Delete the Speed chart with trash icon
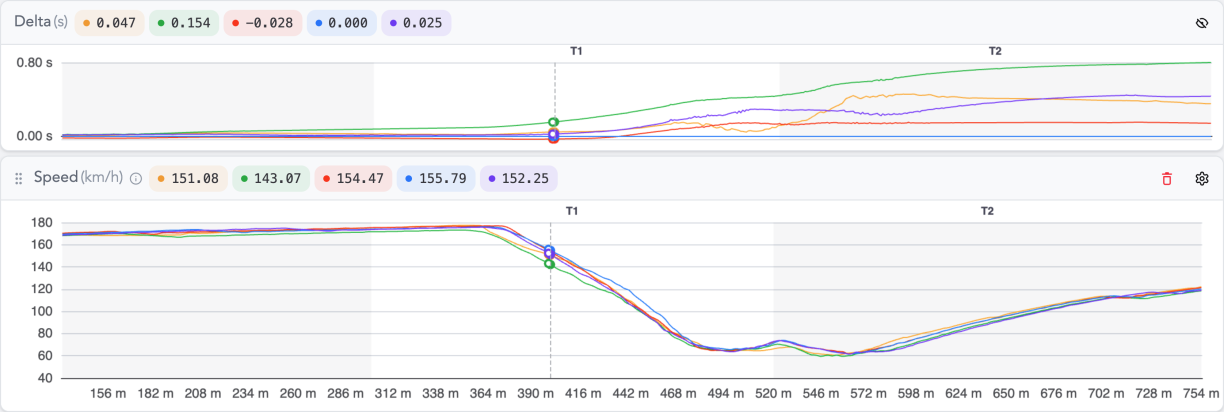Screen dimensions: 1224x412 click(x=1167, y=179)
